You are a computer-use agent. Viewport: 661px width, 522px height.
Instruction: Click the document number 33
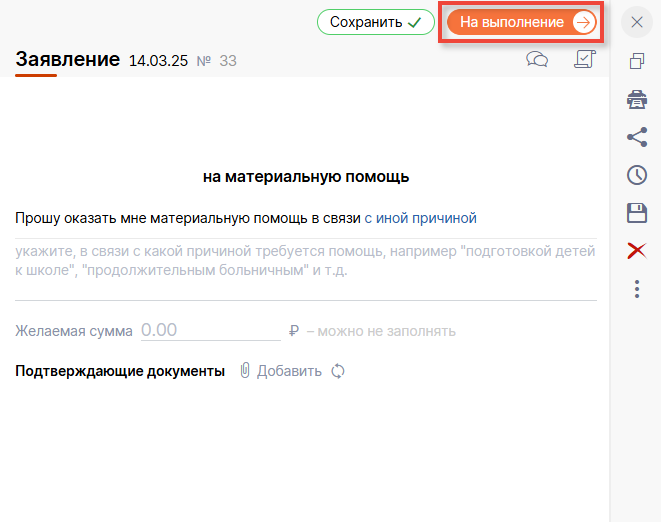[227, 62]
